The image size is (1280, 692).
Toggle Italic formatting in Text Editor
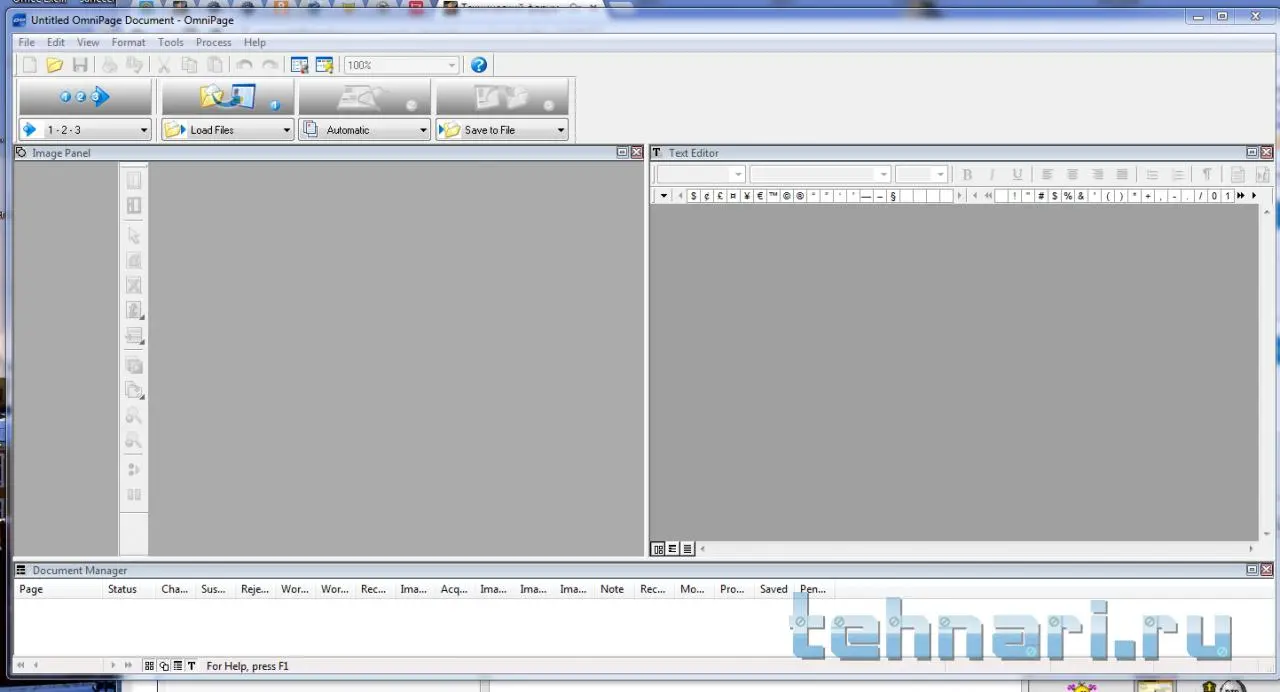click(x=992, y=174)
